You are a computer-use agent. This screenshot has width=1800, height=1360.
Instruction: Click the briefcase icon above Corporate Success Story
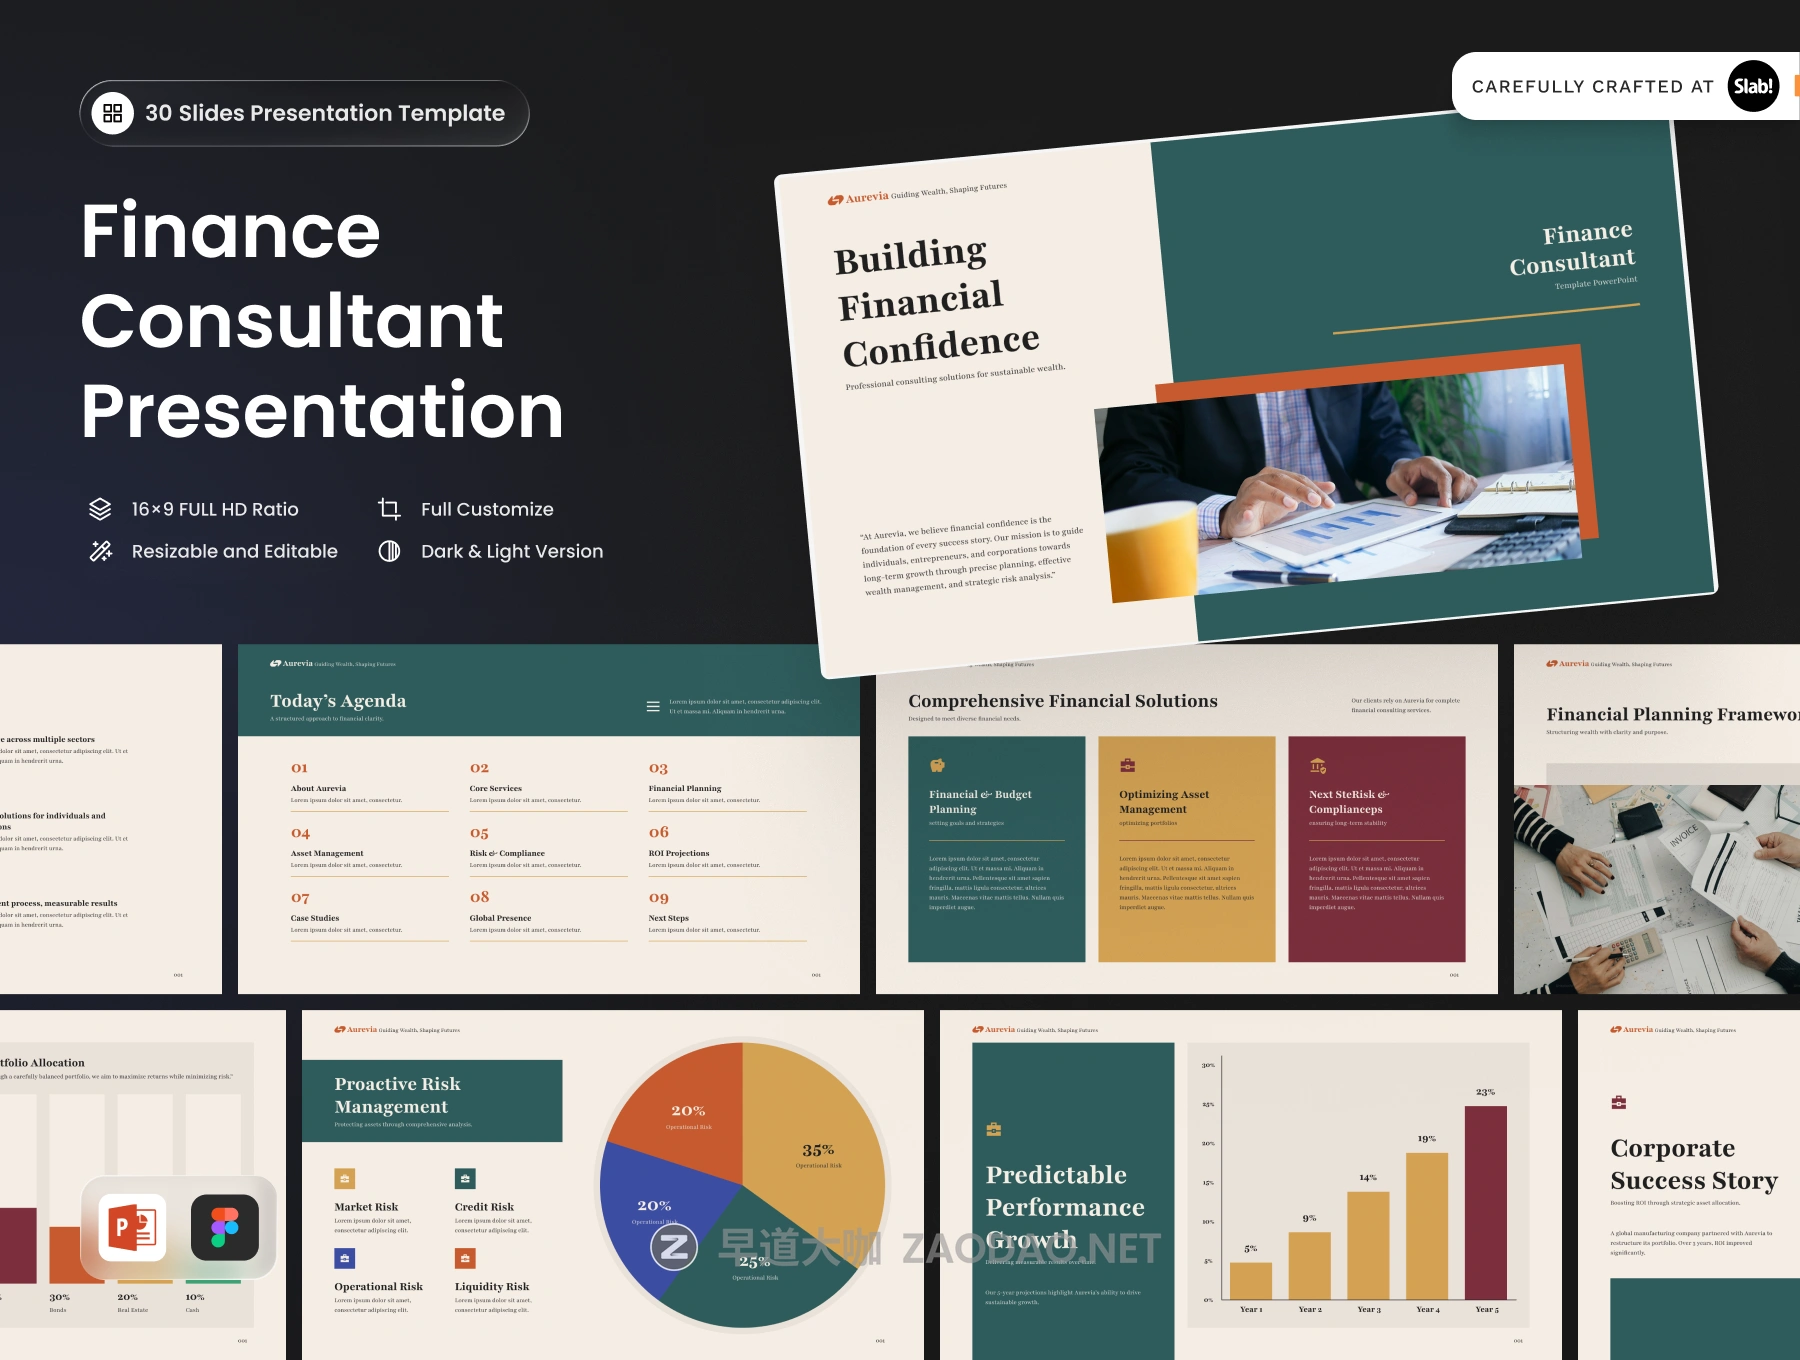pos(1618,1102)
